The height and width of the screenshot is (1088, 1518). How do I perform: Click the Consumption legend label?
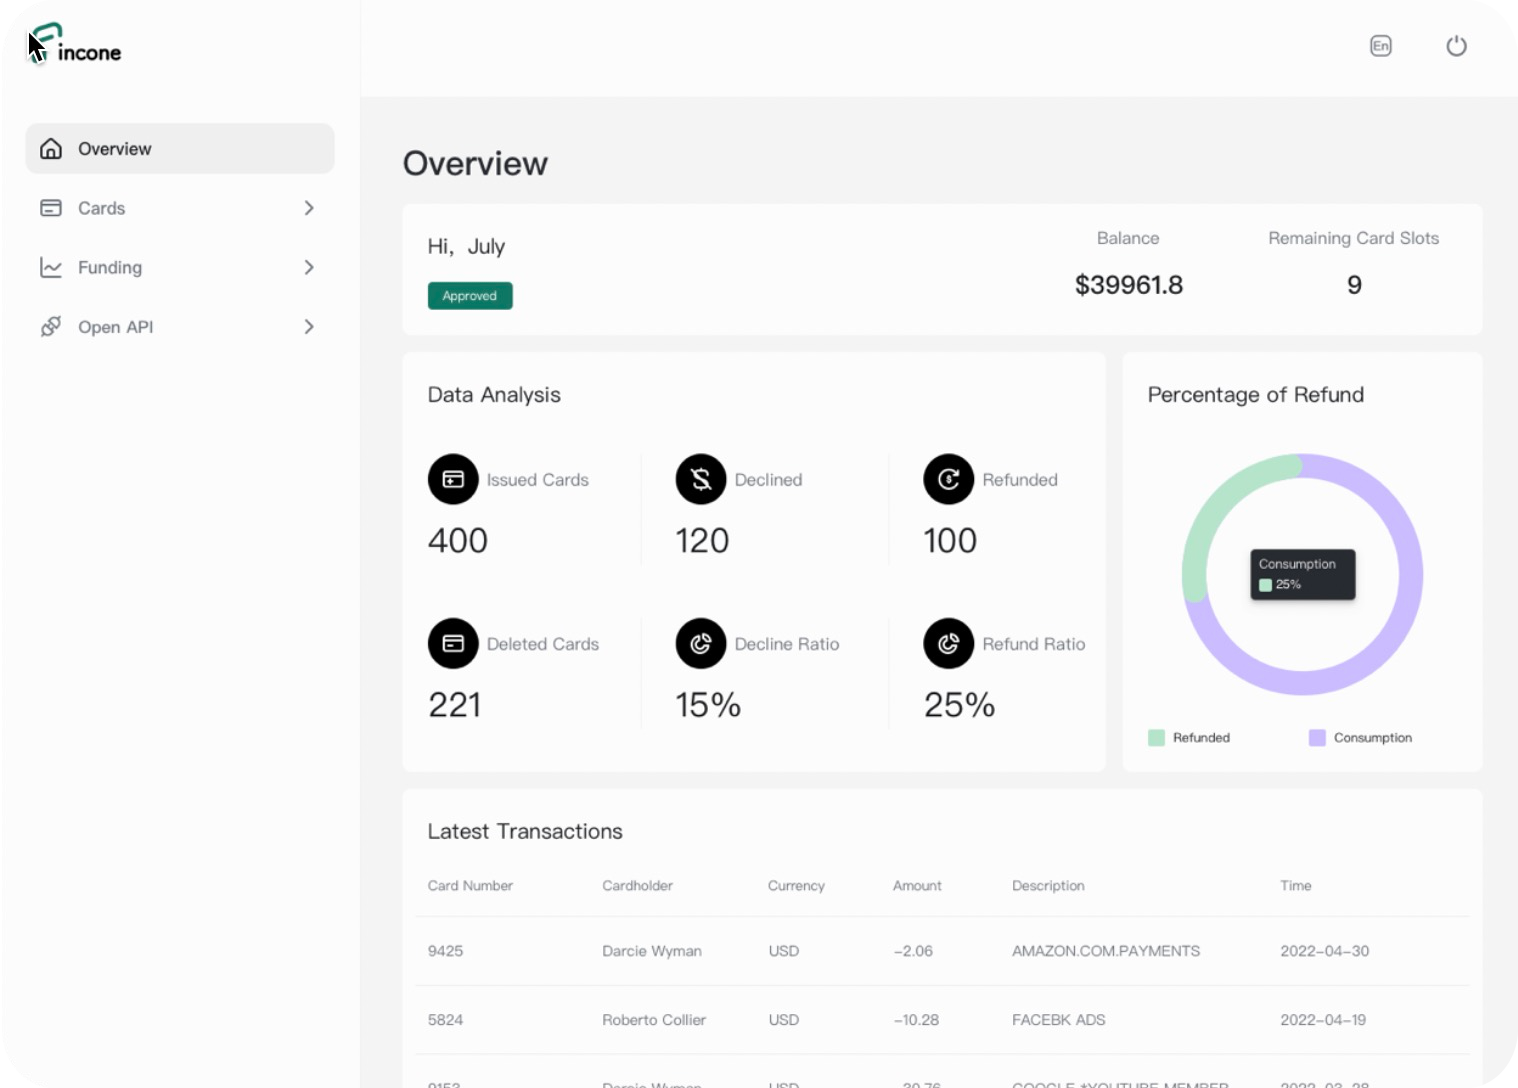click(1373, 738)
